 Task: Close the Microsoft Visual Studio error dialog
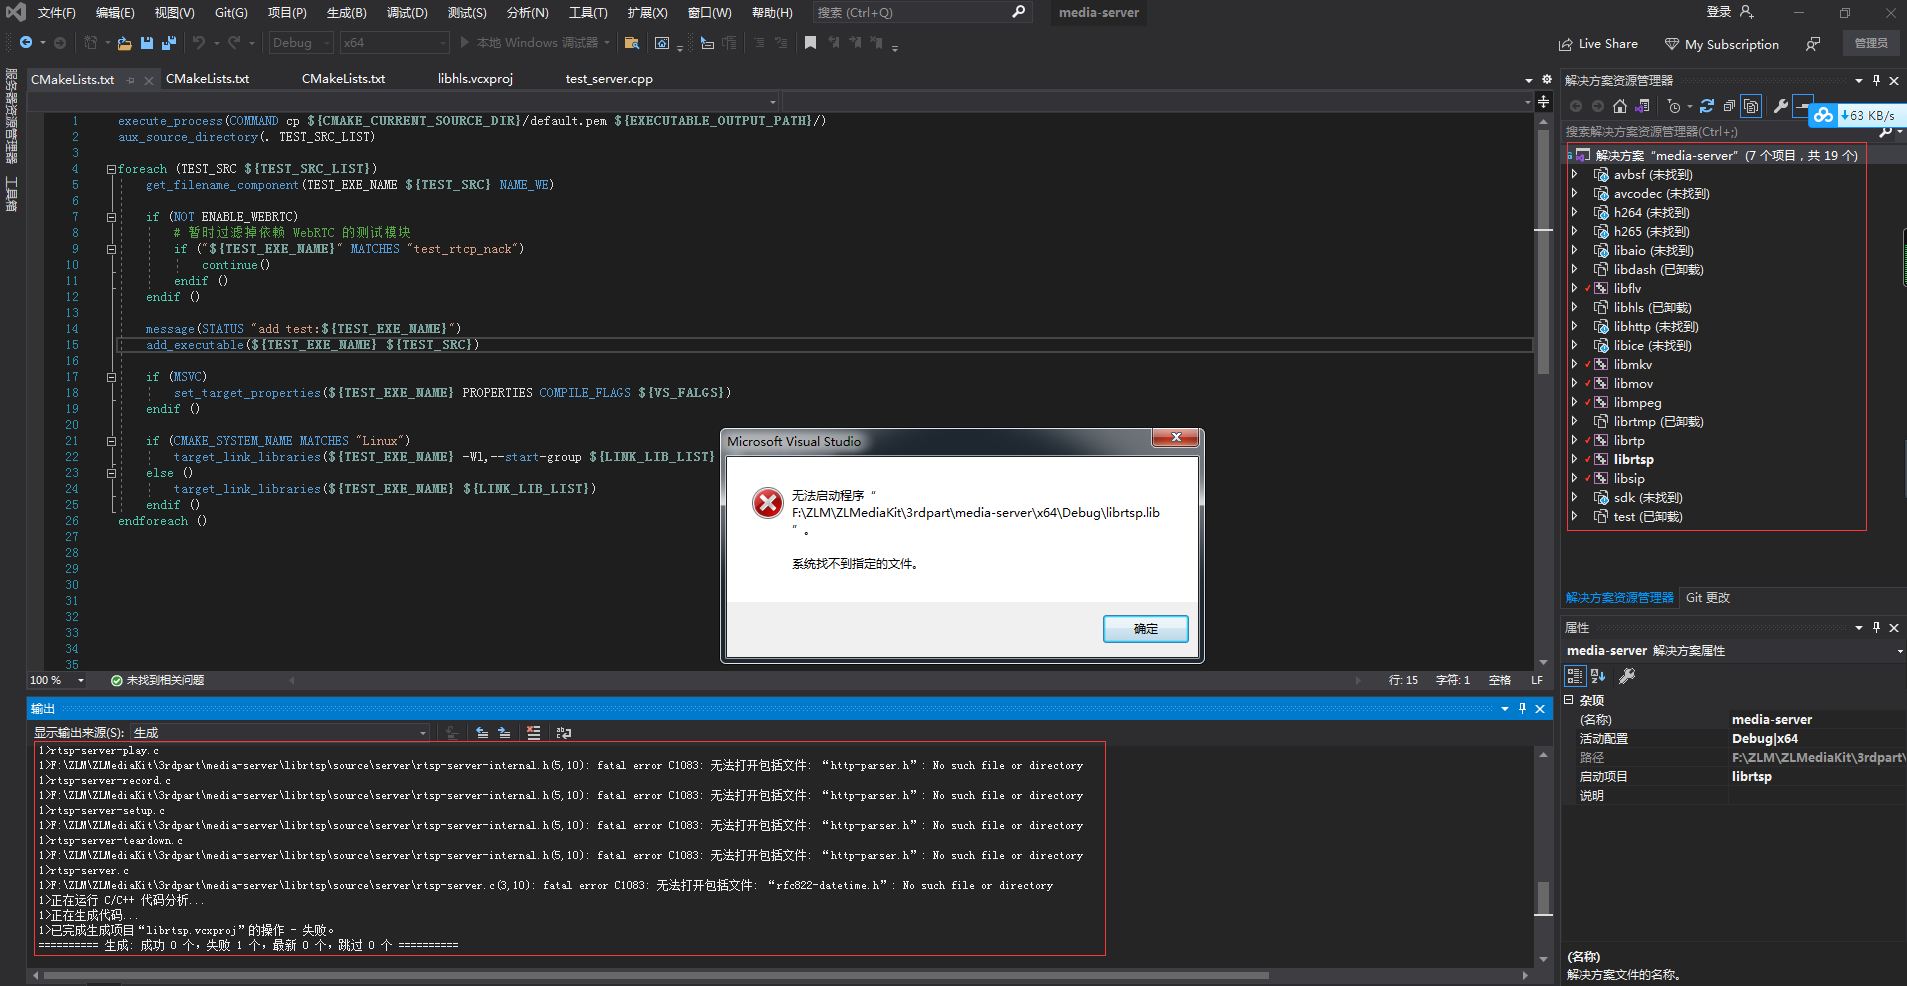1176,438
